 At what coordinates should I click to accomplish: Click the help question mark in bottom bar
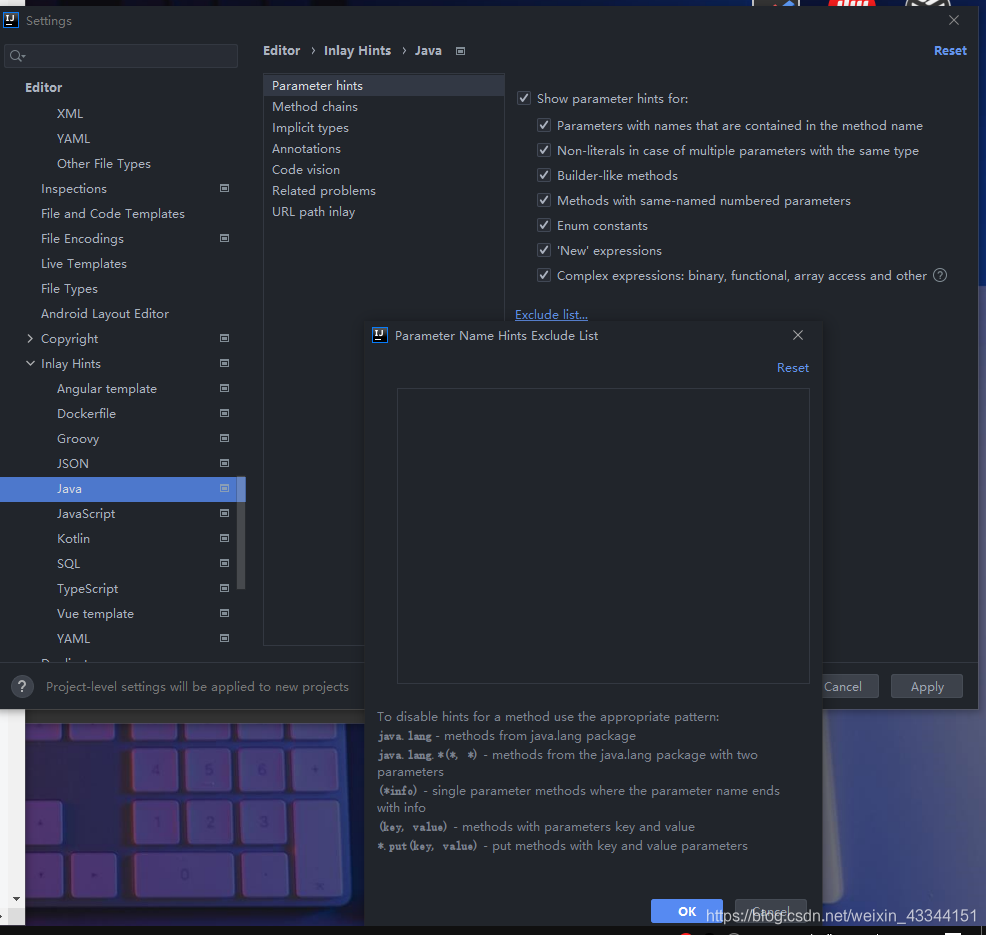[22, 687]
